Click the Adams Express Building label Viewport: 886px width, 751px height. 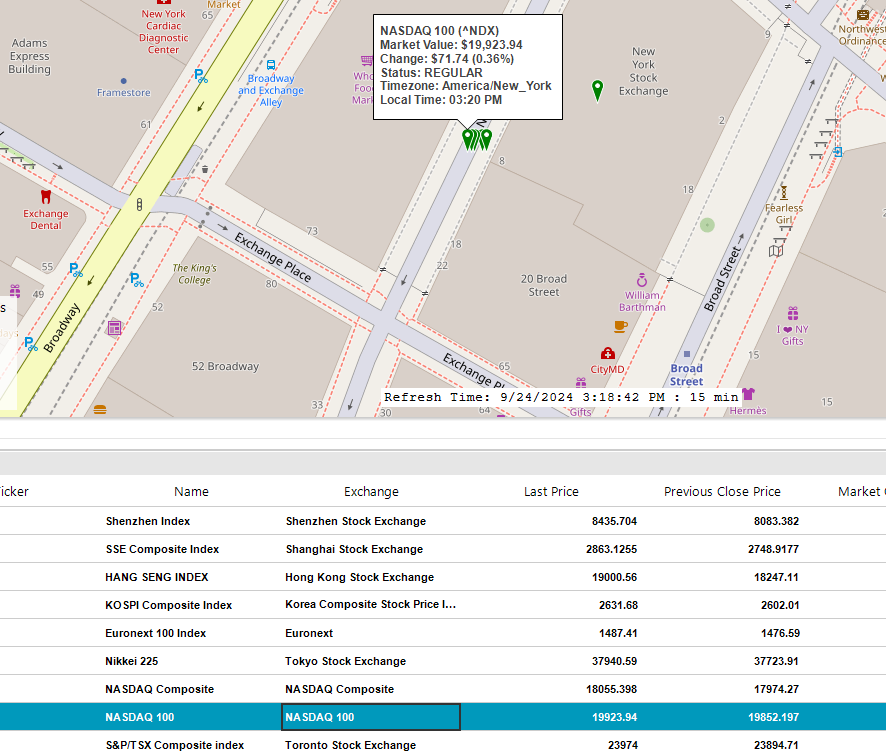29,56
